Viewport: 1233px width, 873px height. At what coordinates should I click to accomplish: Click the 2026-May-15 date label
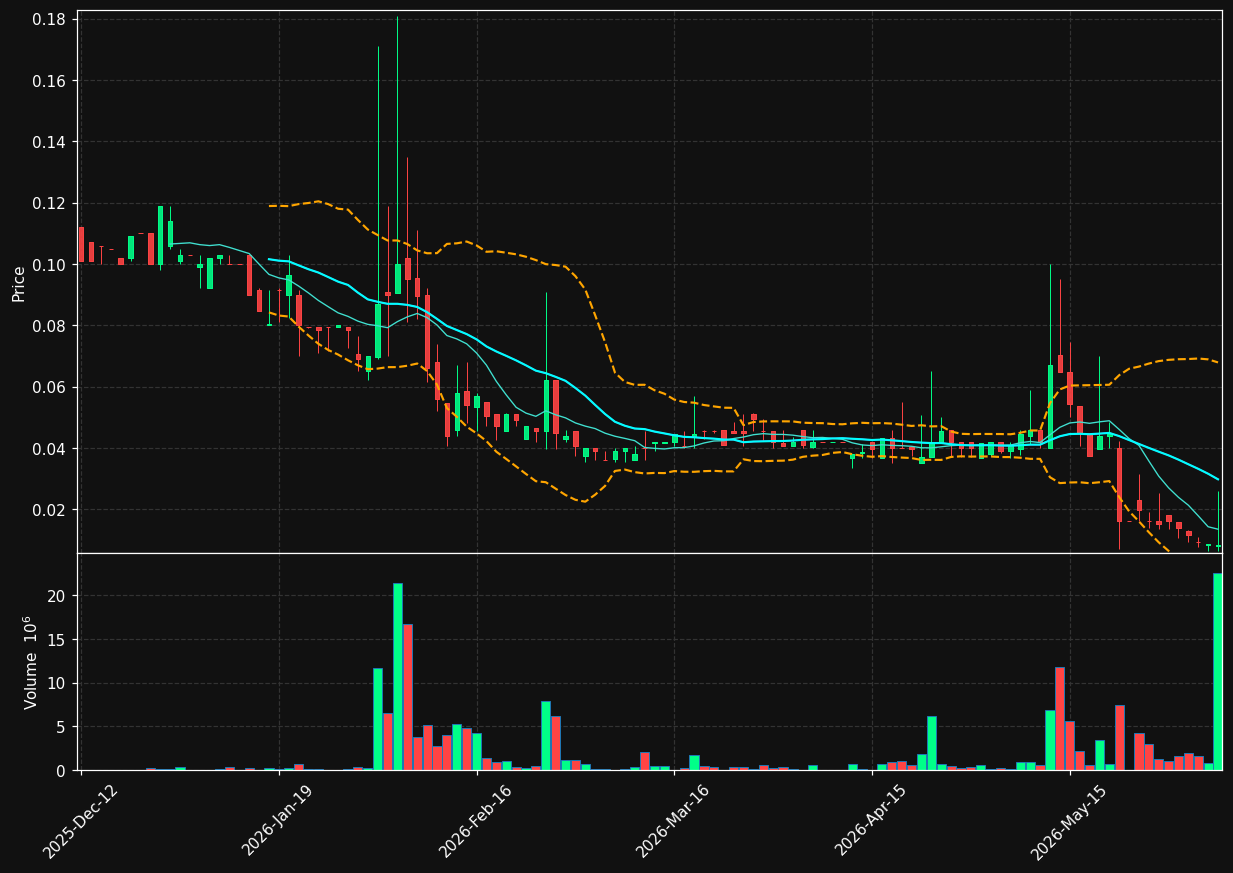(x=1069, y=822)
